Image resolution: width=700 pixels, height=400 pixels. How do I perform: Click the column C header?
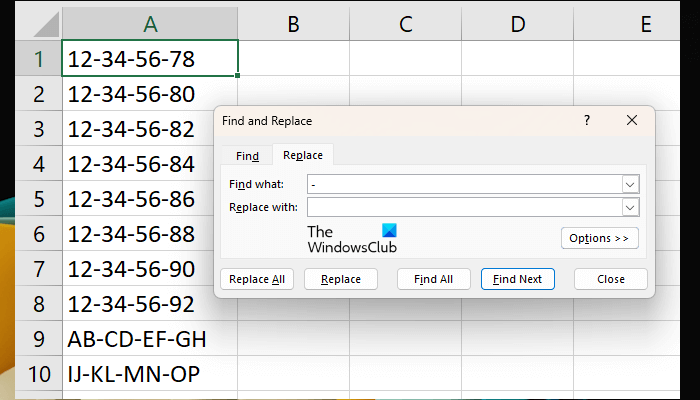click(x=406, y=23)
